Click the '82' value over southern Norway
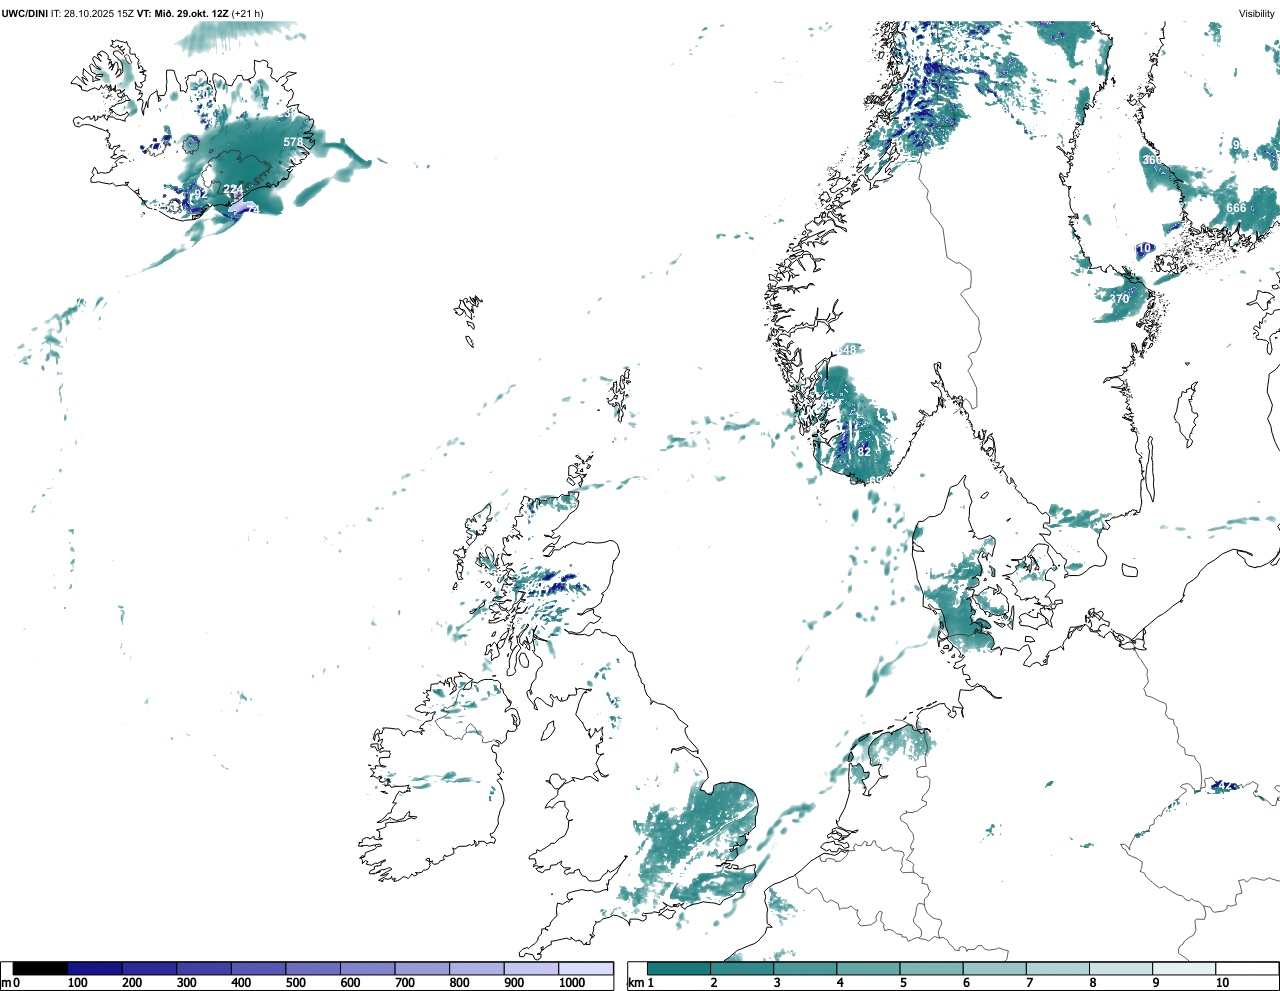Image resolution: width=1280 pixels, height=991 pixels. tap(864, 451)
